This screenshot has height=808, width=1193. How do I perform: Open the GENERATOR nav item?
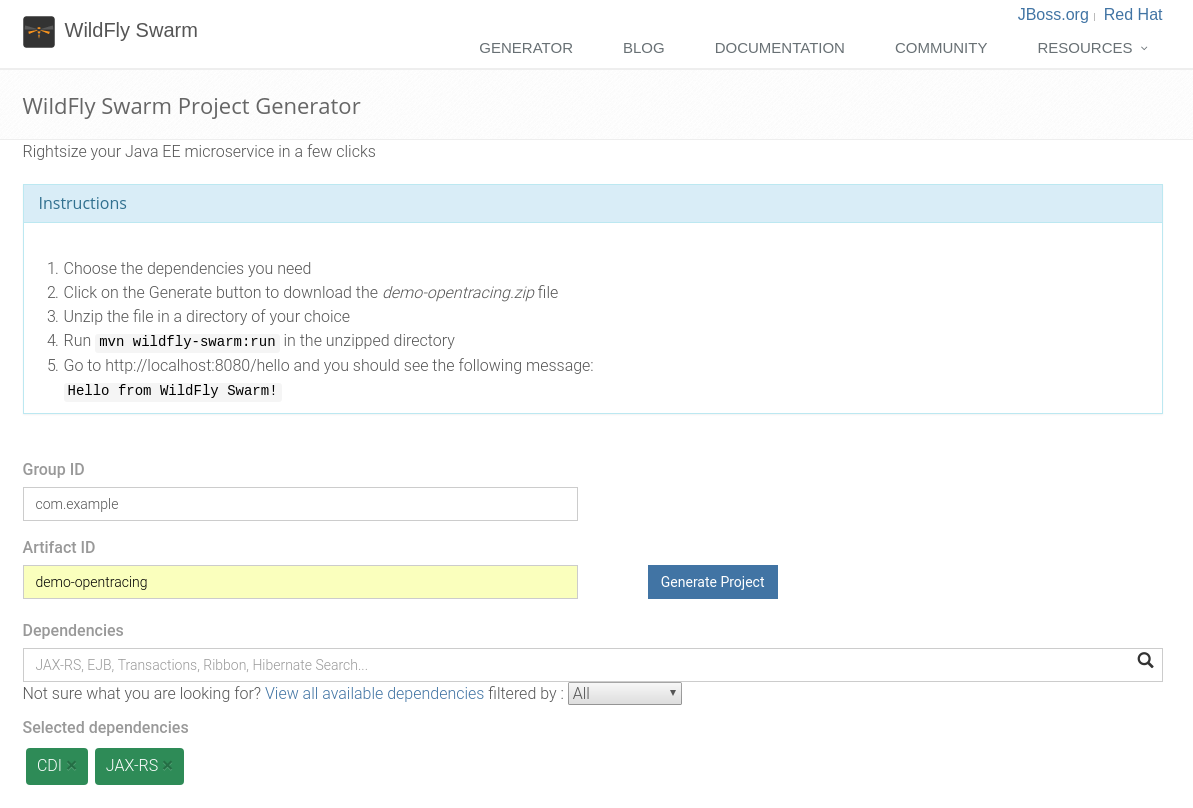coord(526,48)
